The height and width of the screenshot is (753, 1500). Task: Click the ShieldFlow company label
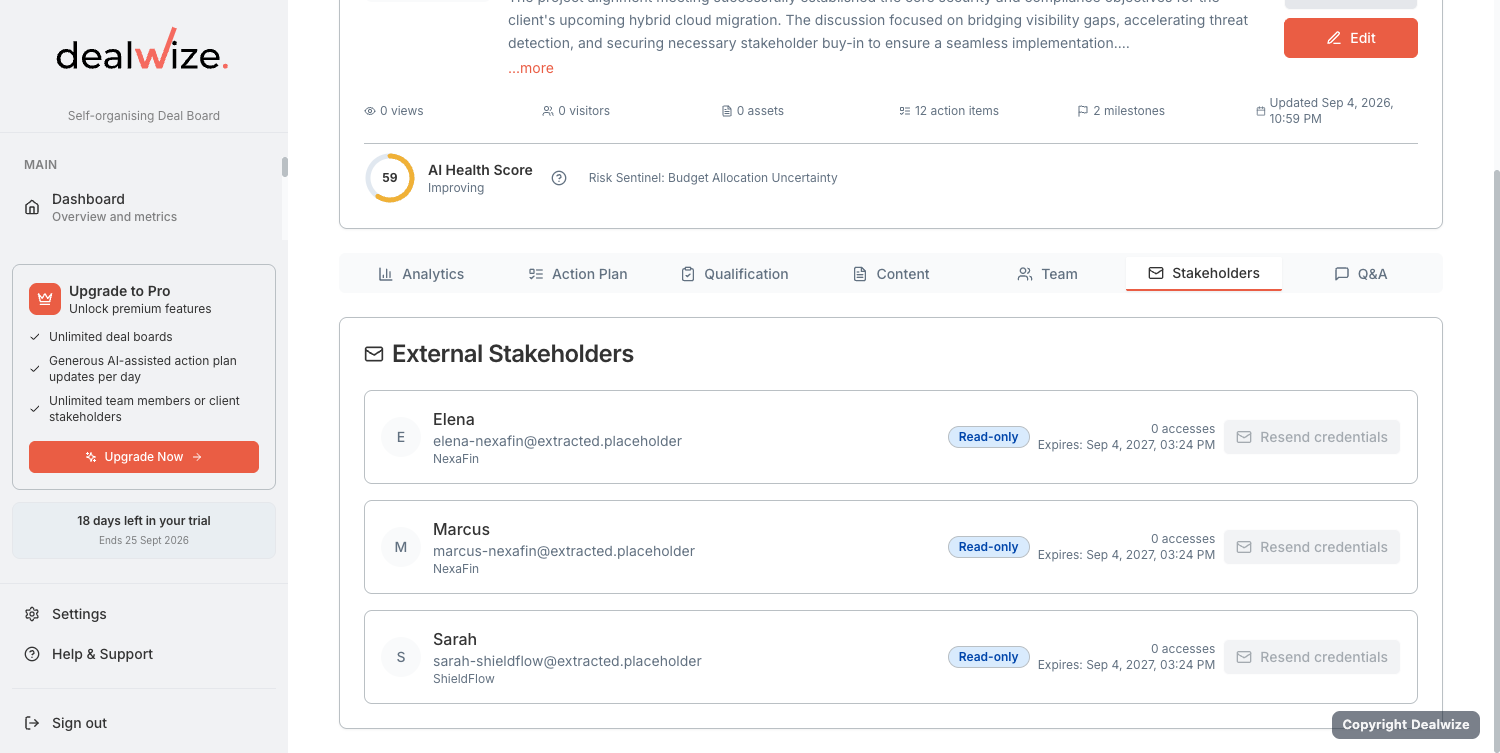coord(464,679)
